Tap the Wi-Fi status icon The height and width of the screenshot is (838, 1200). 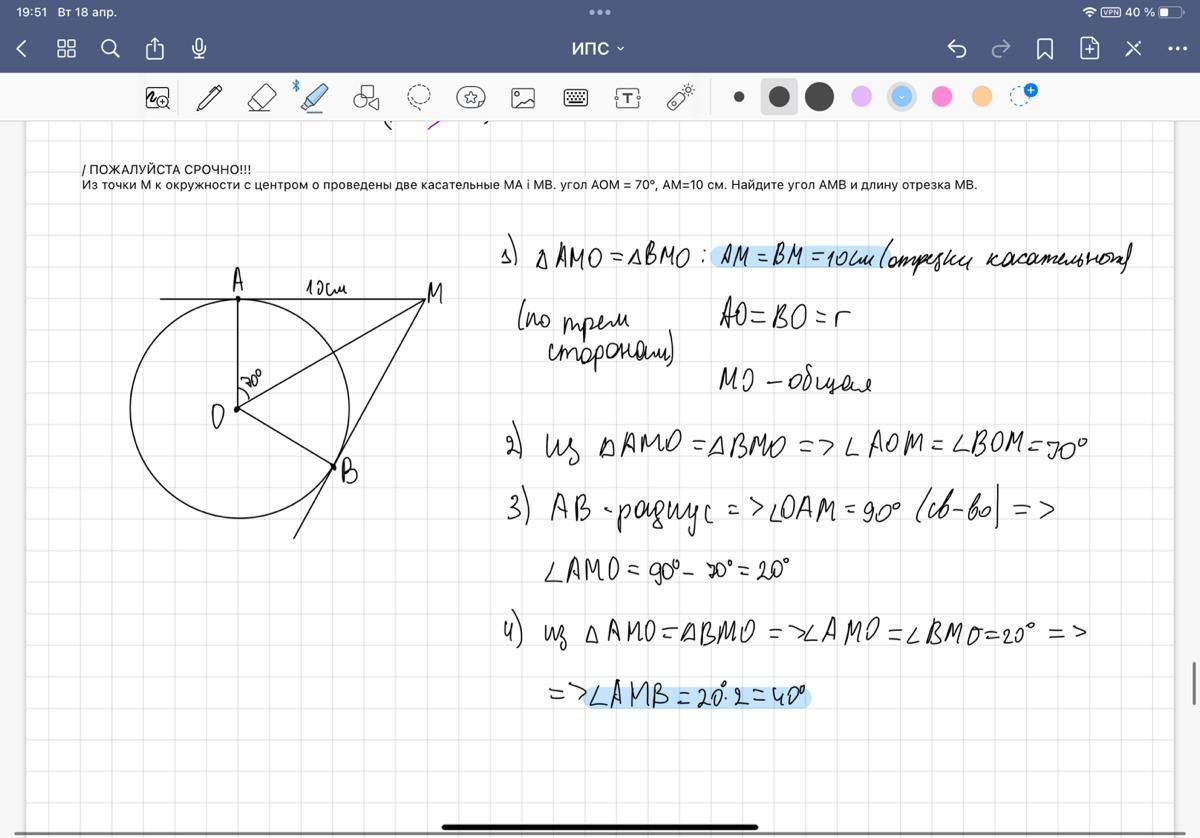coord(1089,12)
